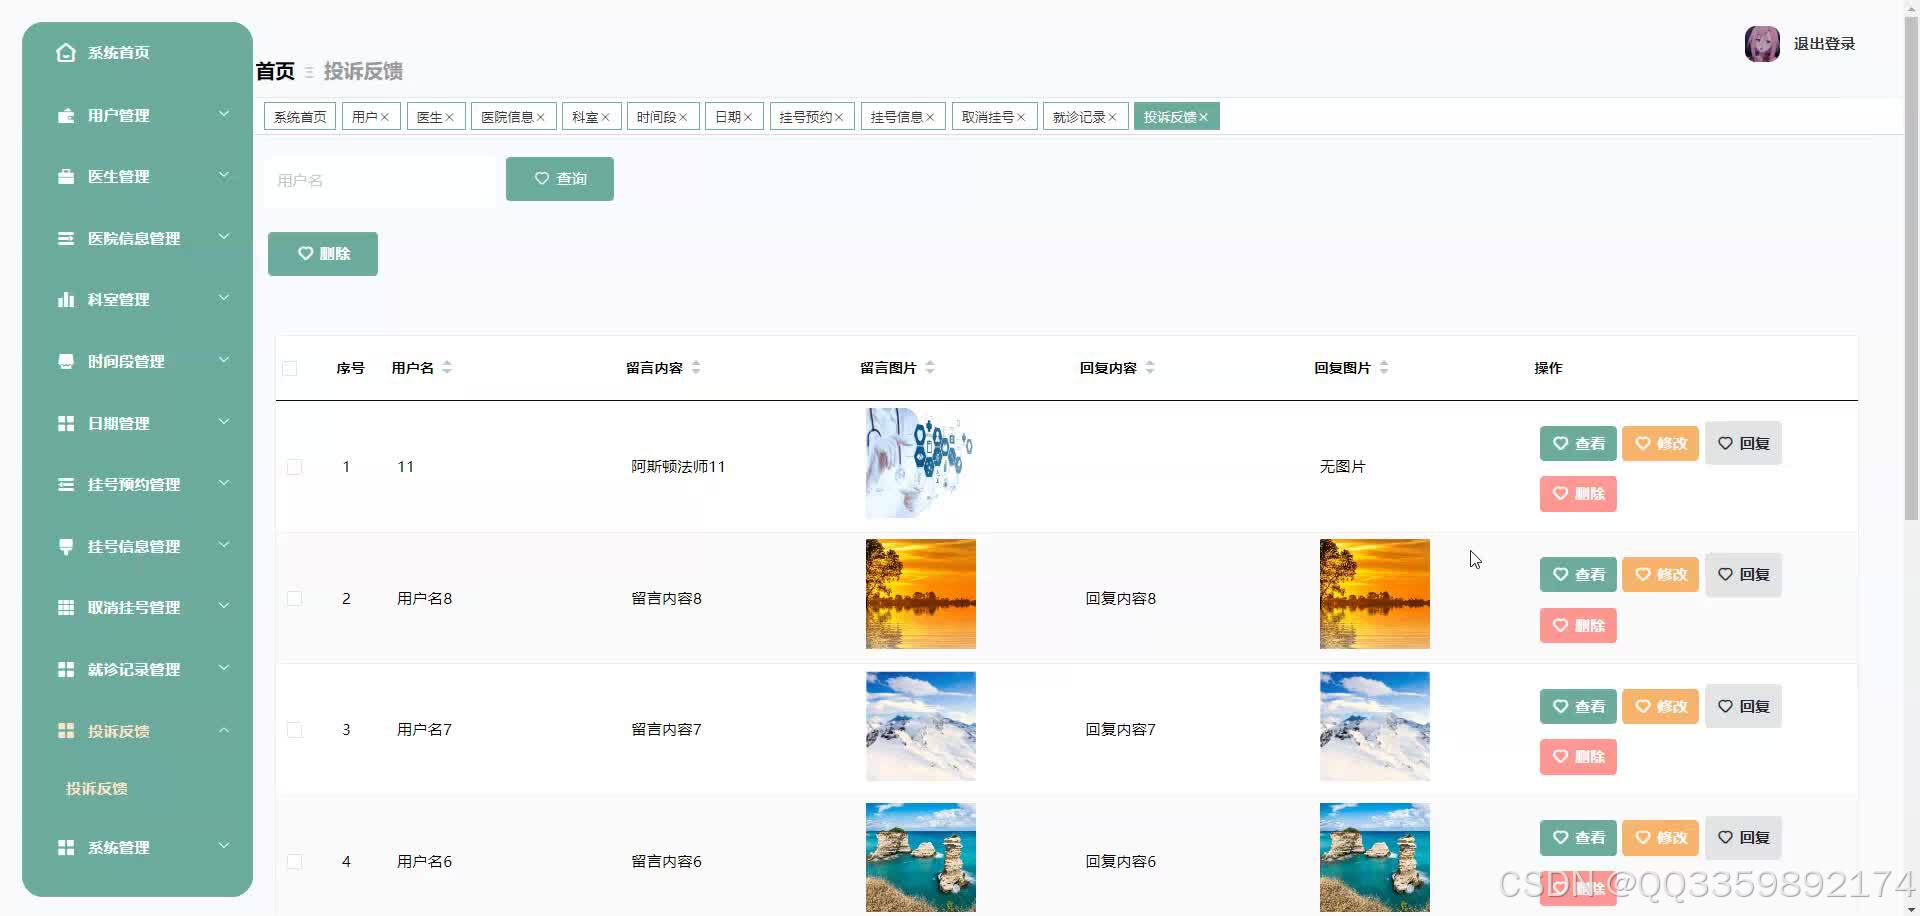Screen dimensions: 1920x916
Task: Click the batch 删除 button above the table
Action: [323, 254]
